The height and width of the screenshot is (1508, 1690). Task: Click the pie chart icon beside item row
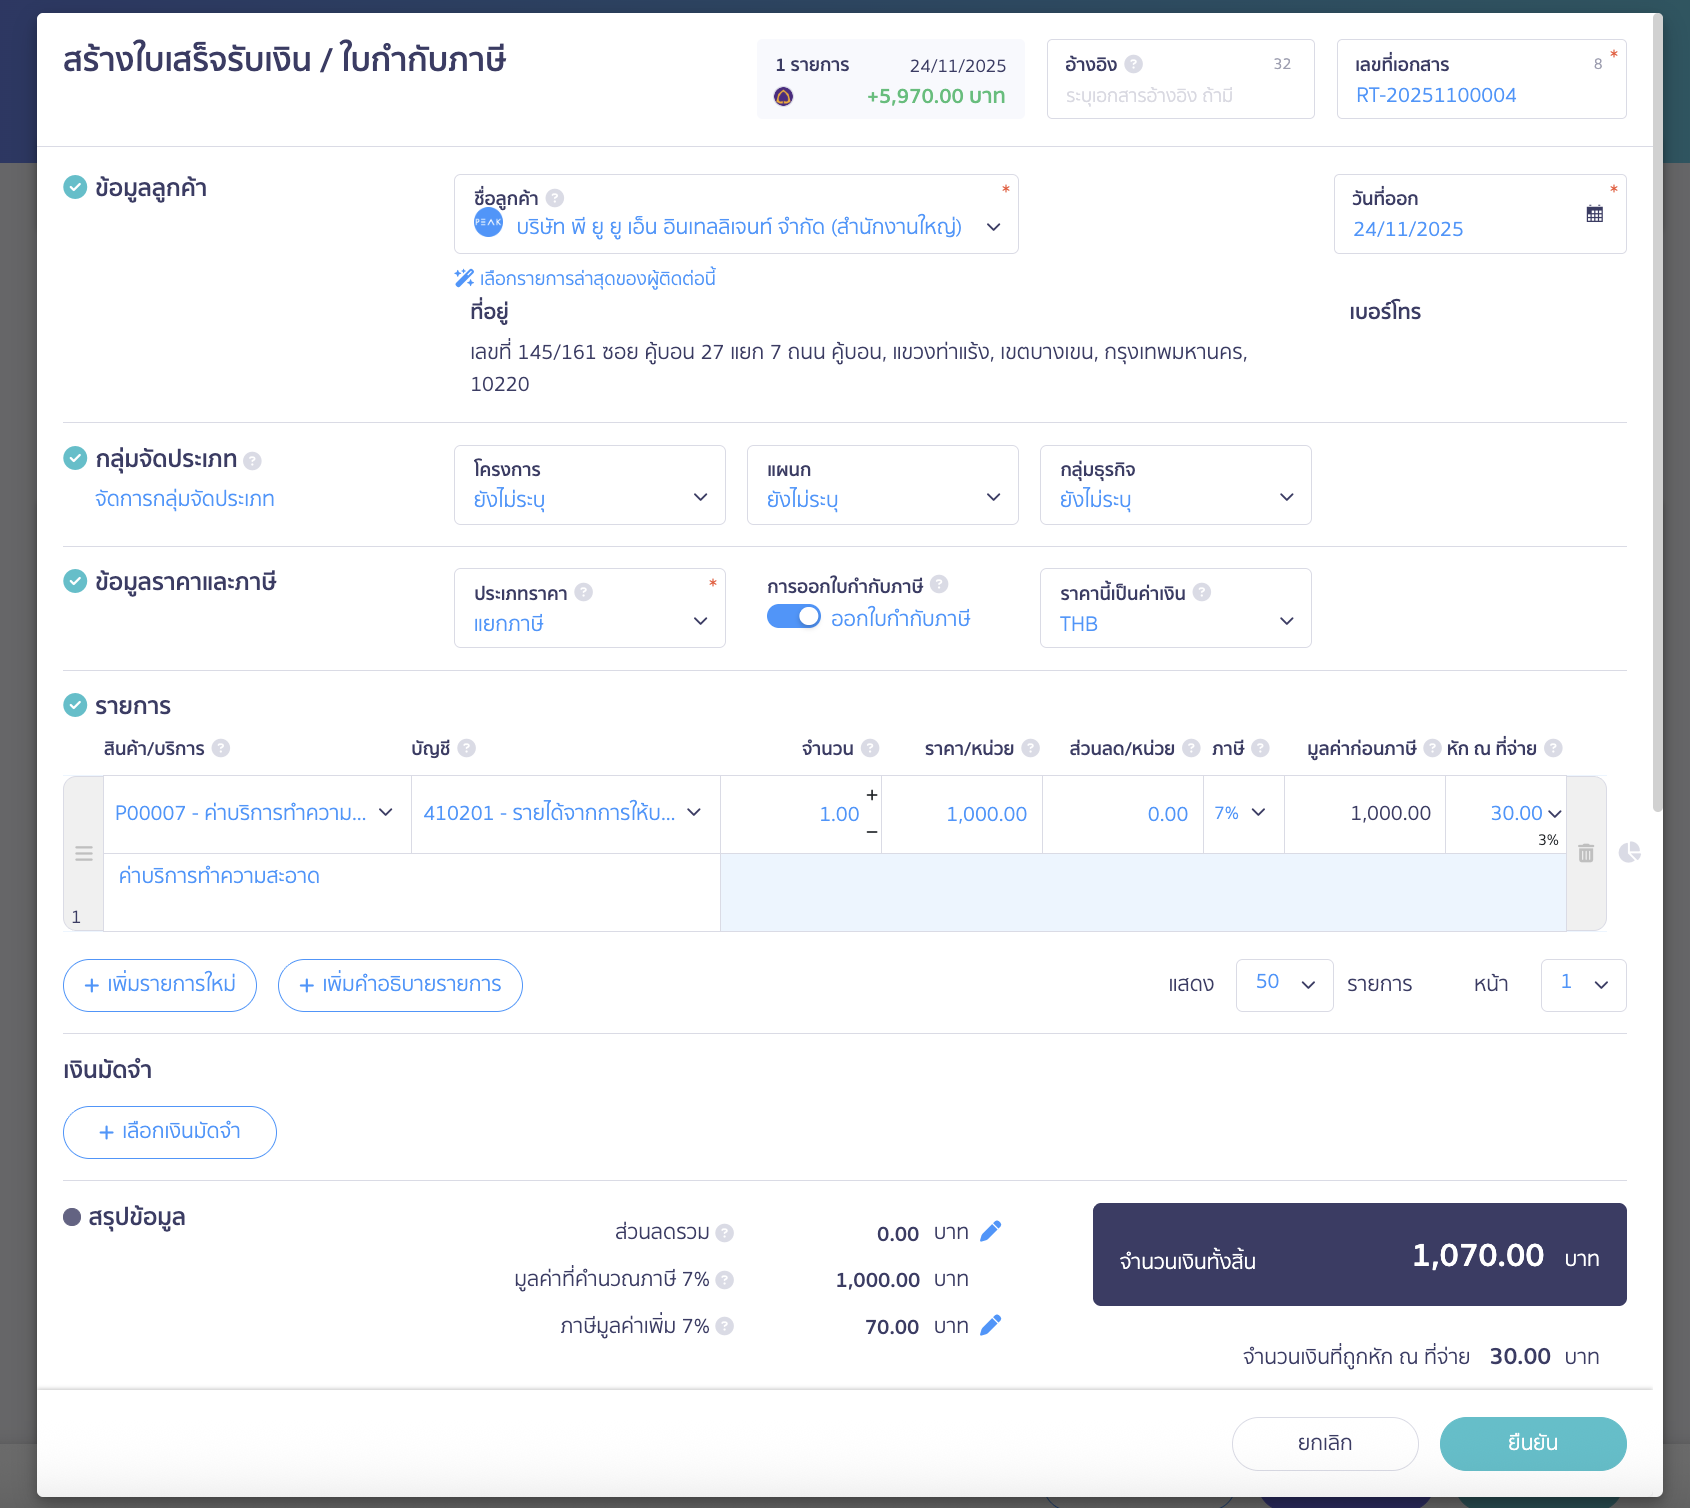coord(1629,852)
